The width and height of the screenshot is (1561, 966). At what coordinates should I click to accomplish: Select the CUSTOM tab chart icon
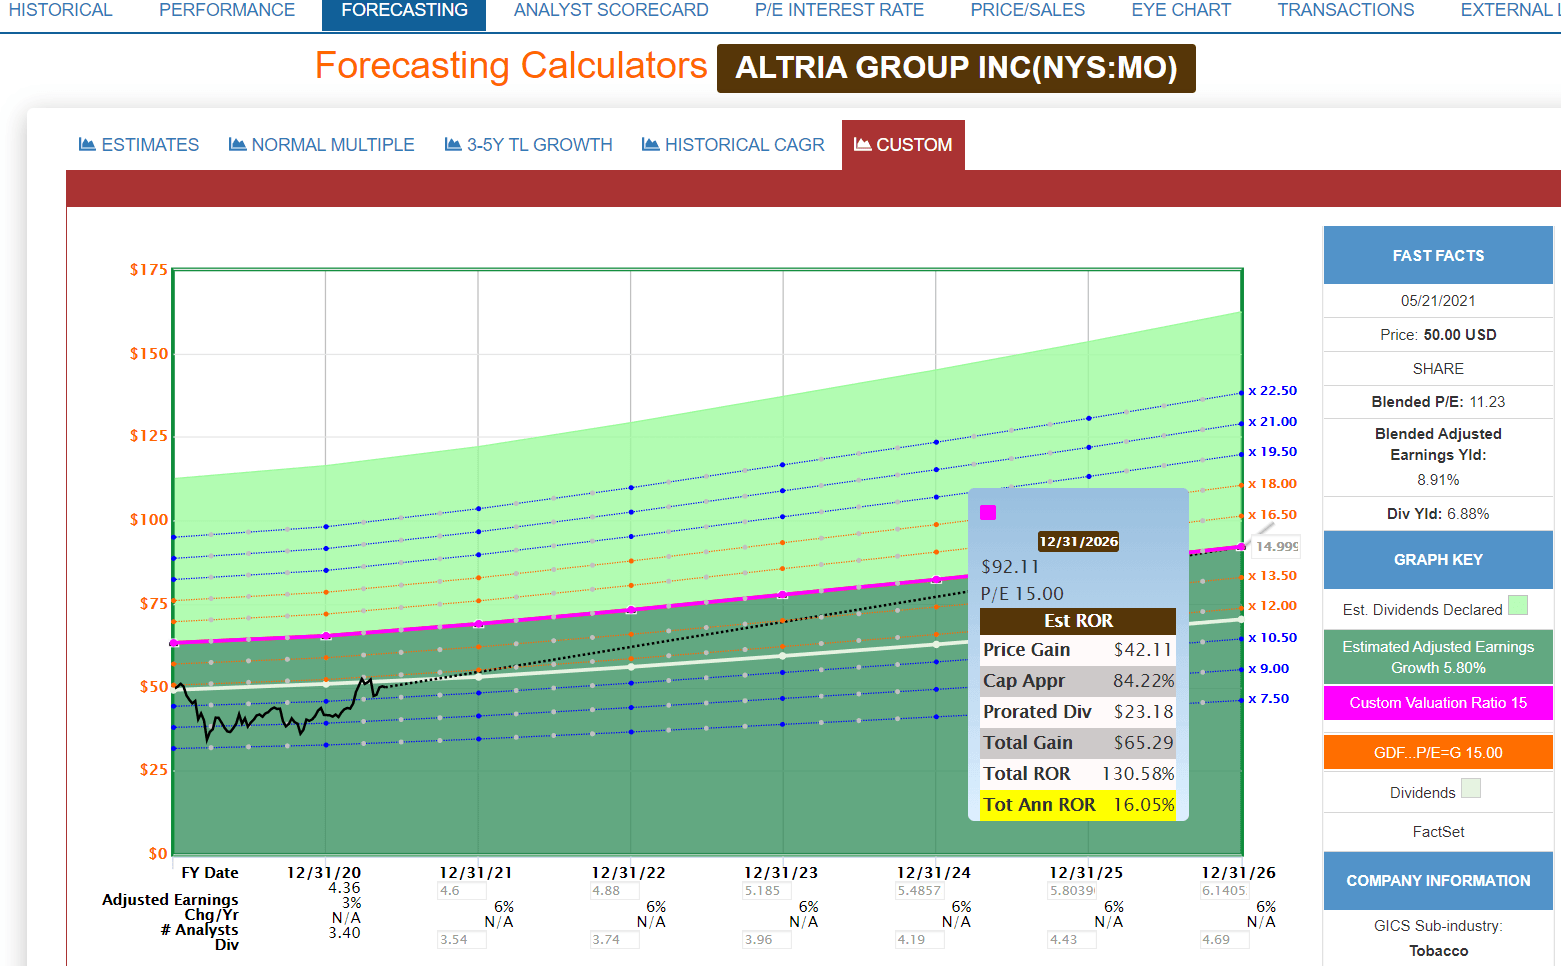point(861,144)
